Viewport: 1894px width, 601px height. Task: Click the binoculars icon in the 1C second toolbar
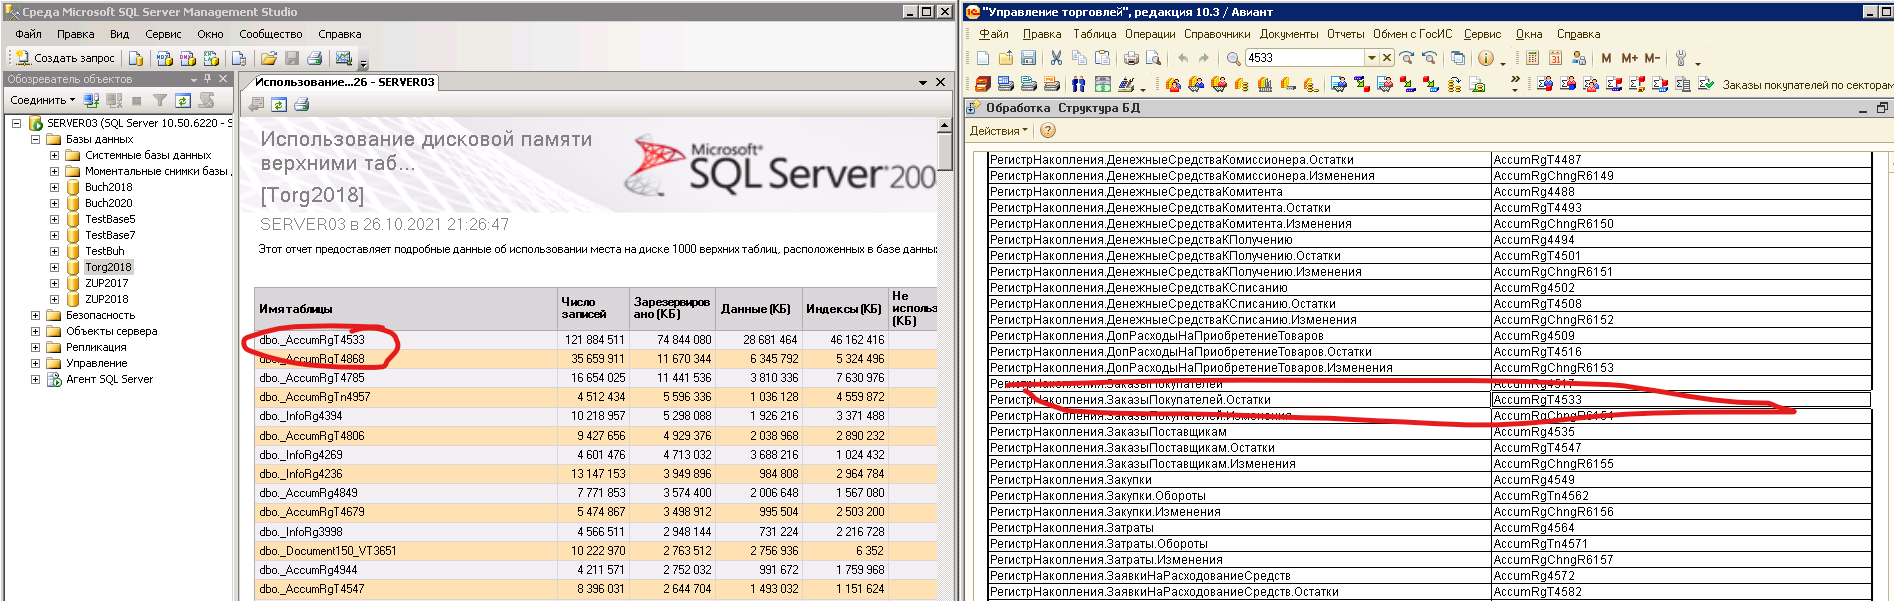[1078, 84]
